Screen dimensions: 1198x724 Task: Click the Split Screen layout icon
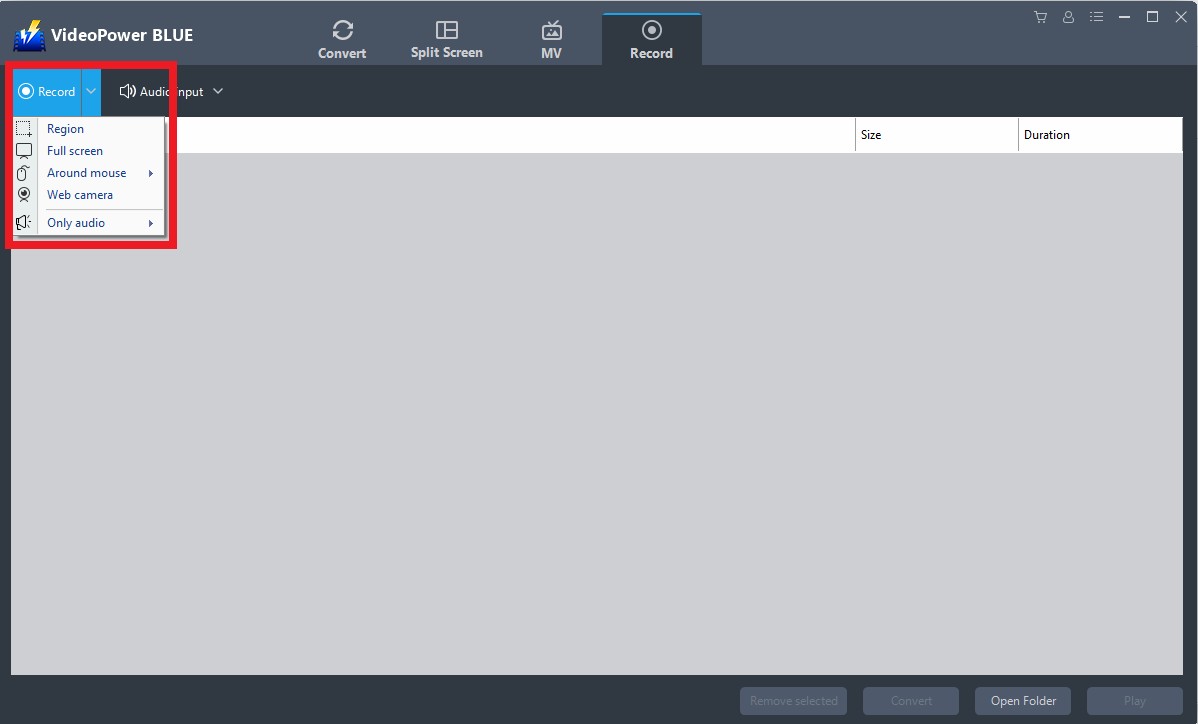click(447, 30)
